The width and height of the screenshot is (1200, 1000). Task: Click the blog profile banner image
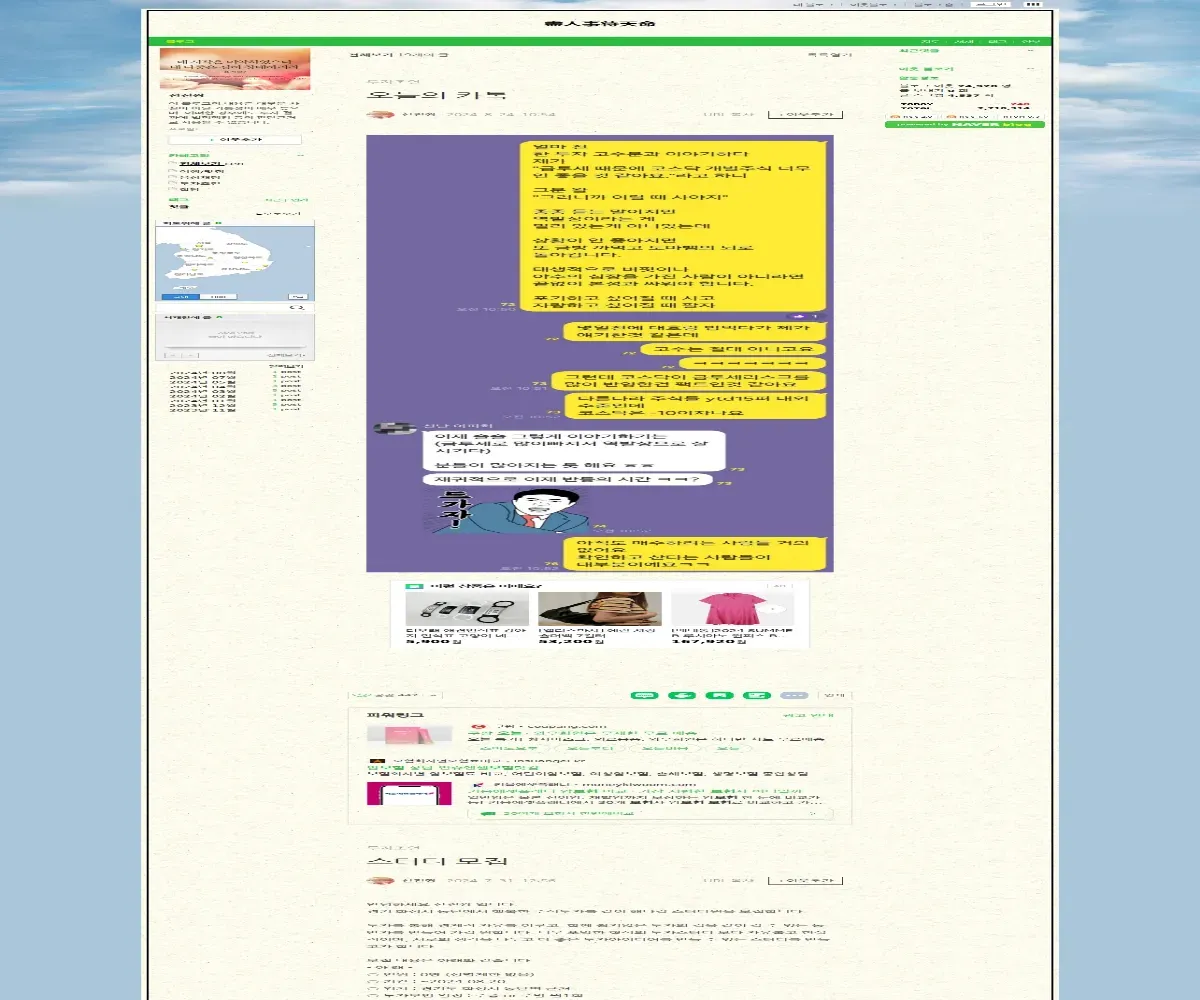pos(235,69)
